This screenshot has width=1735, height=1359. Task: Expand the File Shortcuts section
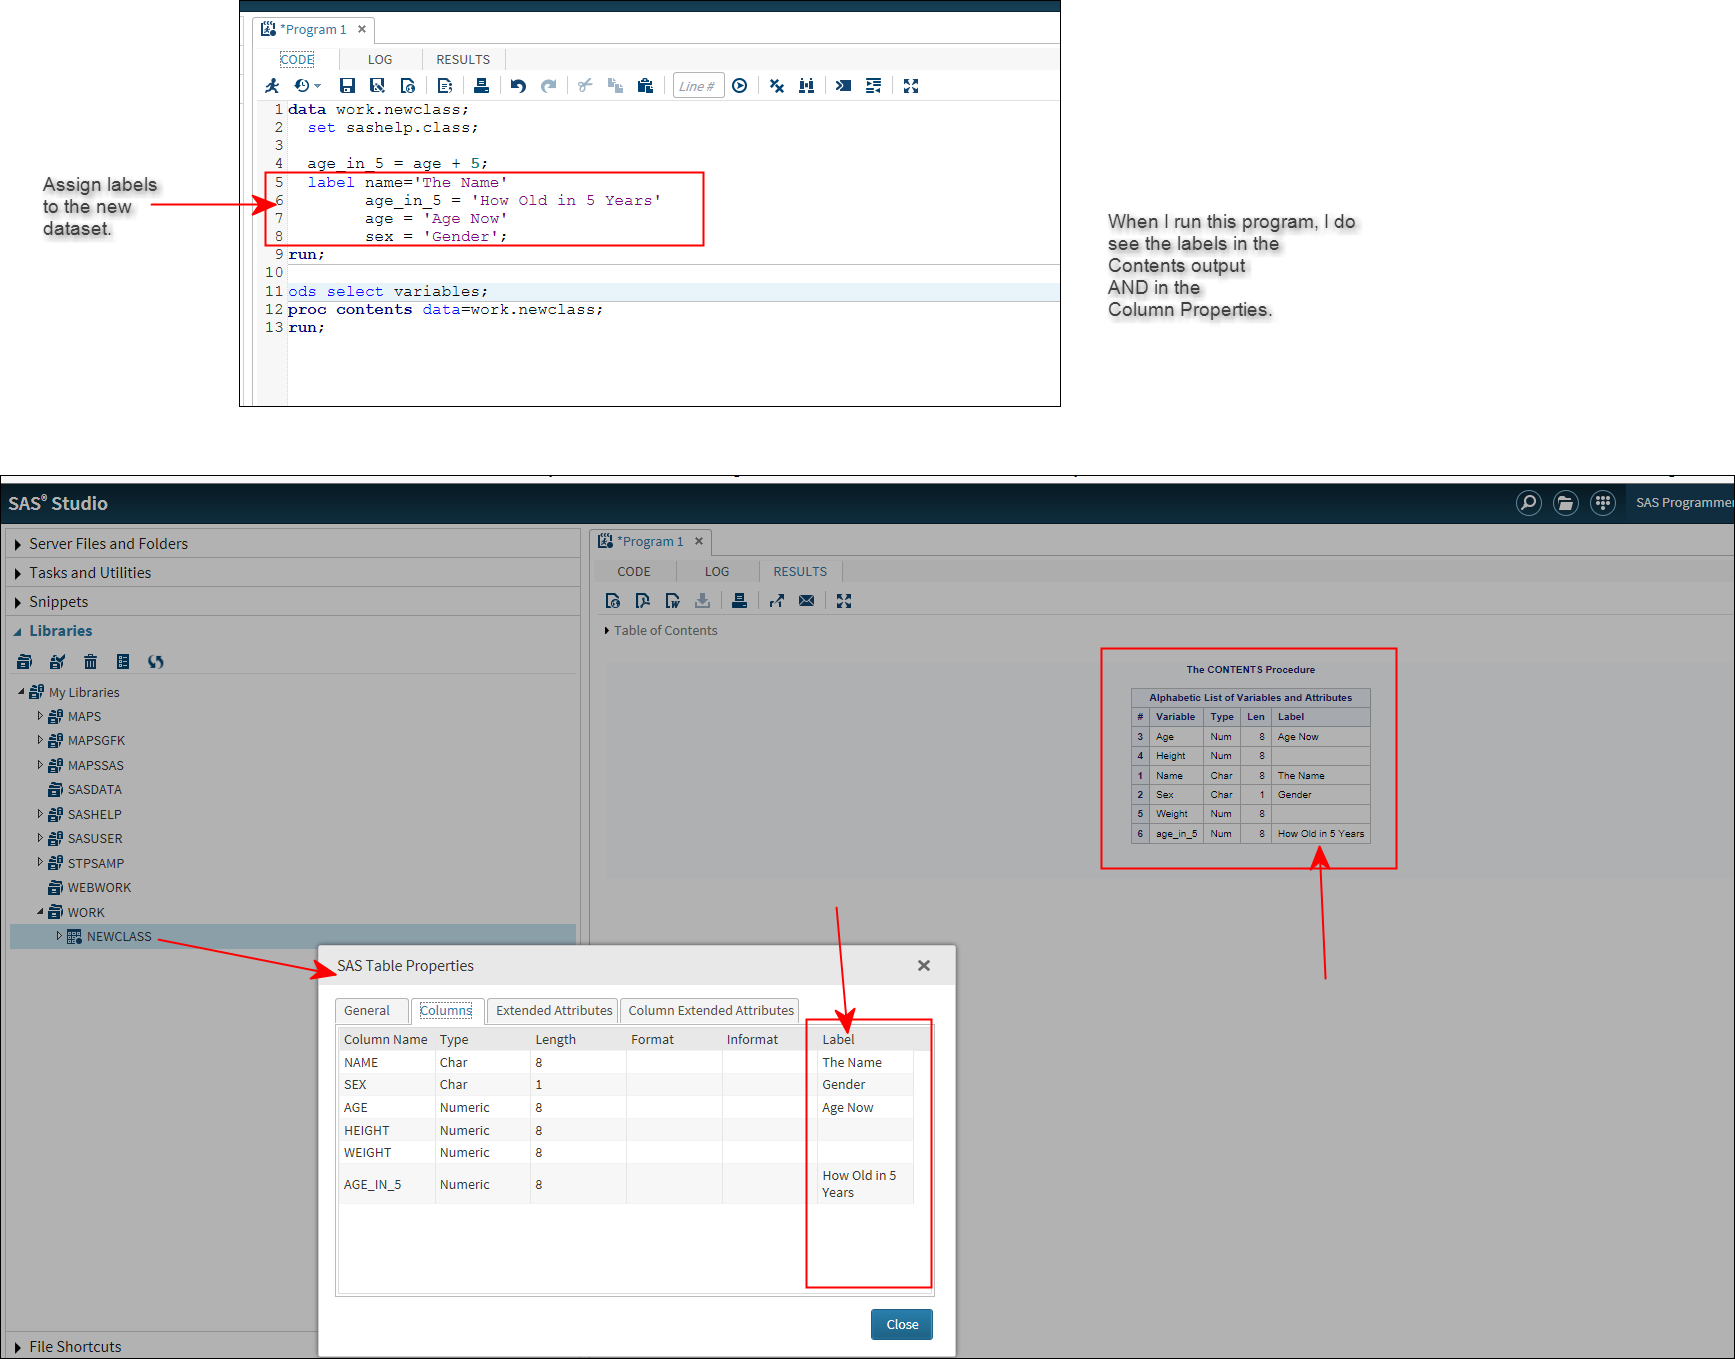pos(18,1347)
